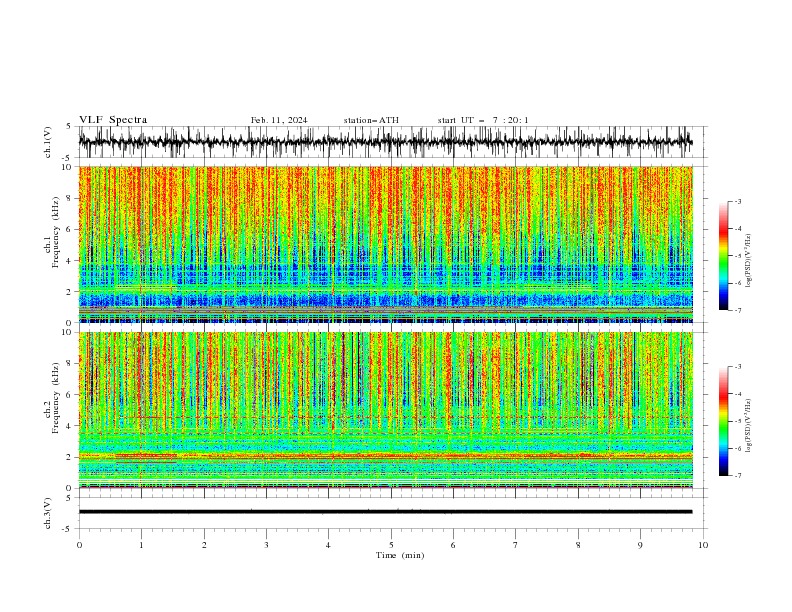Click the time axis tick label "1"
This screenshot has width=792, height=612.
(141, 545)
